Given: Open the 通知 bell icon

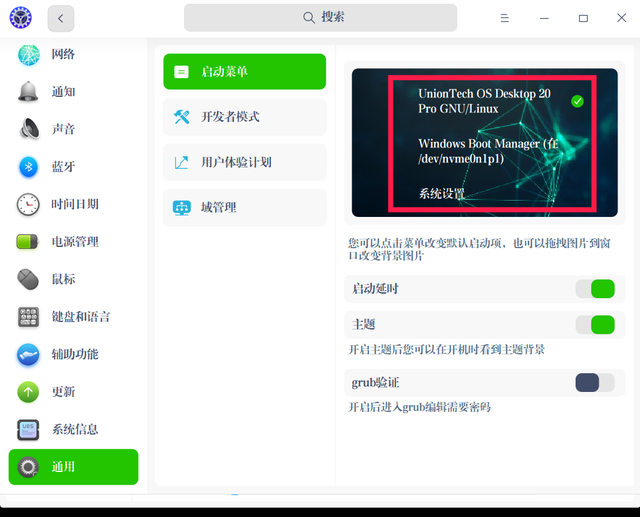Looking at the screenshot, I should pyautogui.click(x=28, y=92).
